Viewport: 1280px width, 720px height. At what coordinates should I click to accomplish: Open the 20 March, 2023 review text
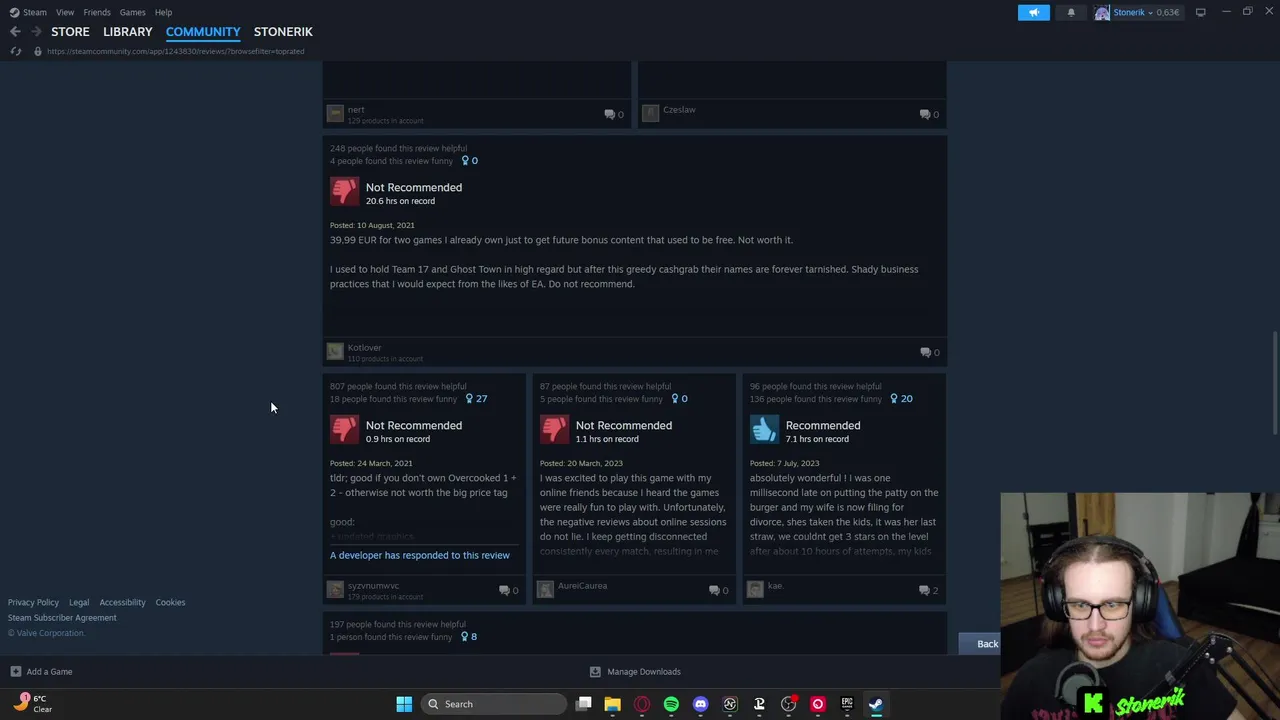tap(635, 514)
